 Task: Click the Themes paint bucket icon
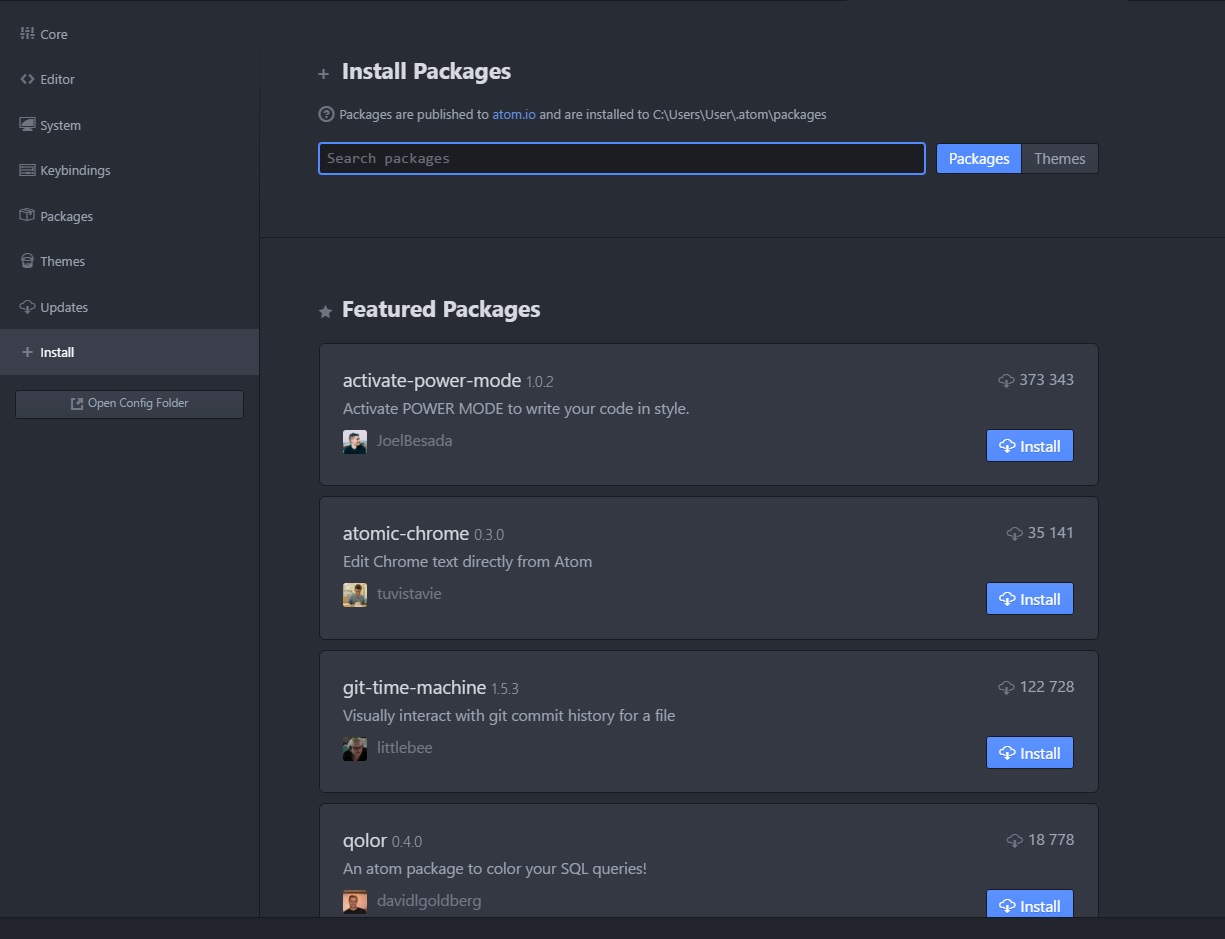[27, 261]
